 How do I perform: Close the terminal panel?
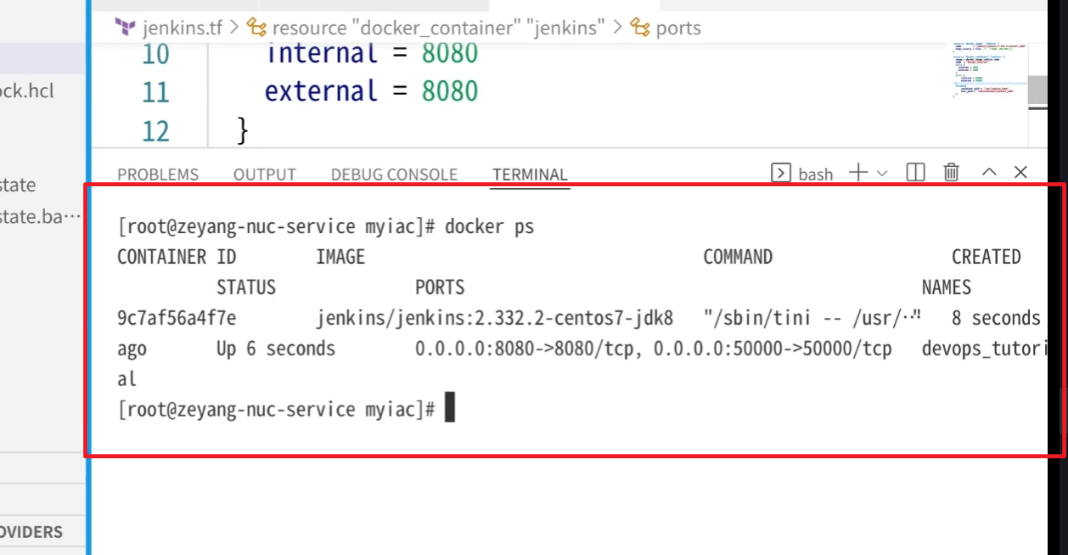coord(1020,172)
